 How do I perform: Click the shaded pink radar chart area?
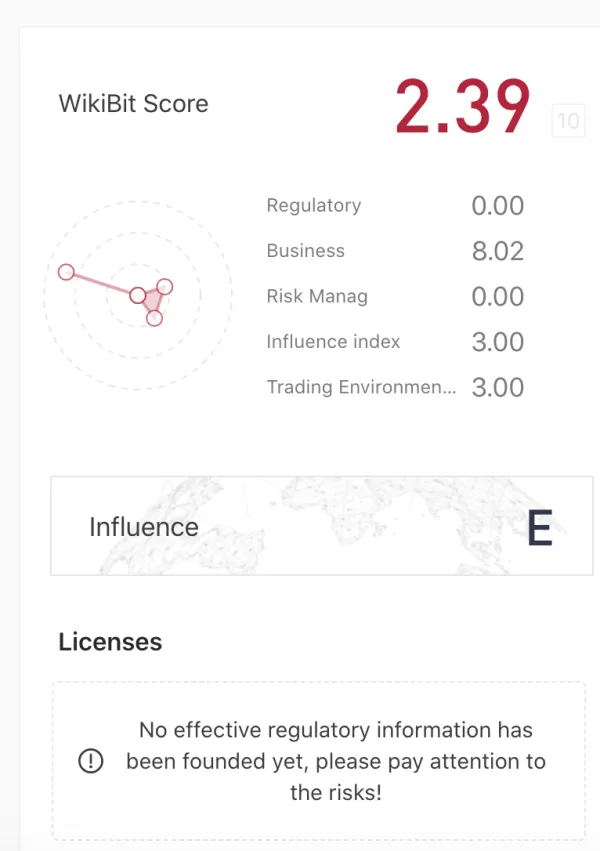[x=153, y=301]
